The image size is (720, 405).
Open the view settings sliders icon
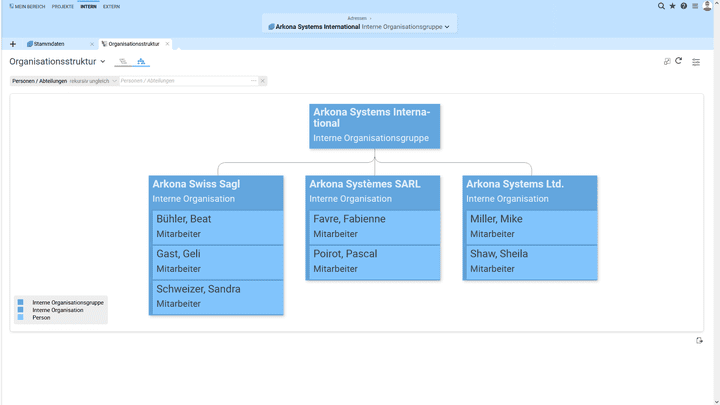(696, 62)
